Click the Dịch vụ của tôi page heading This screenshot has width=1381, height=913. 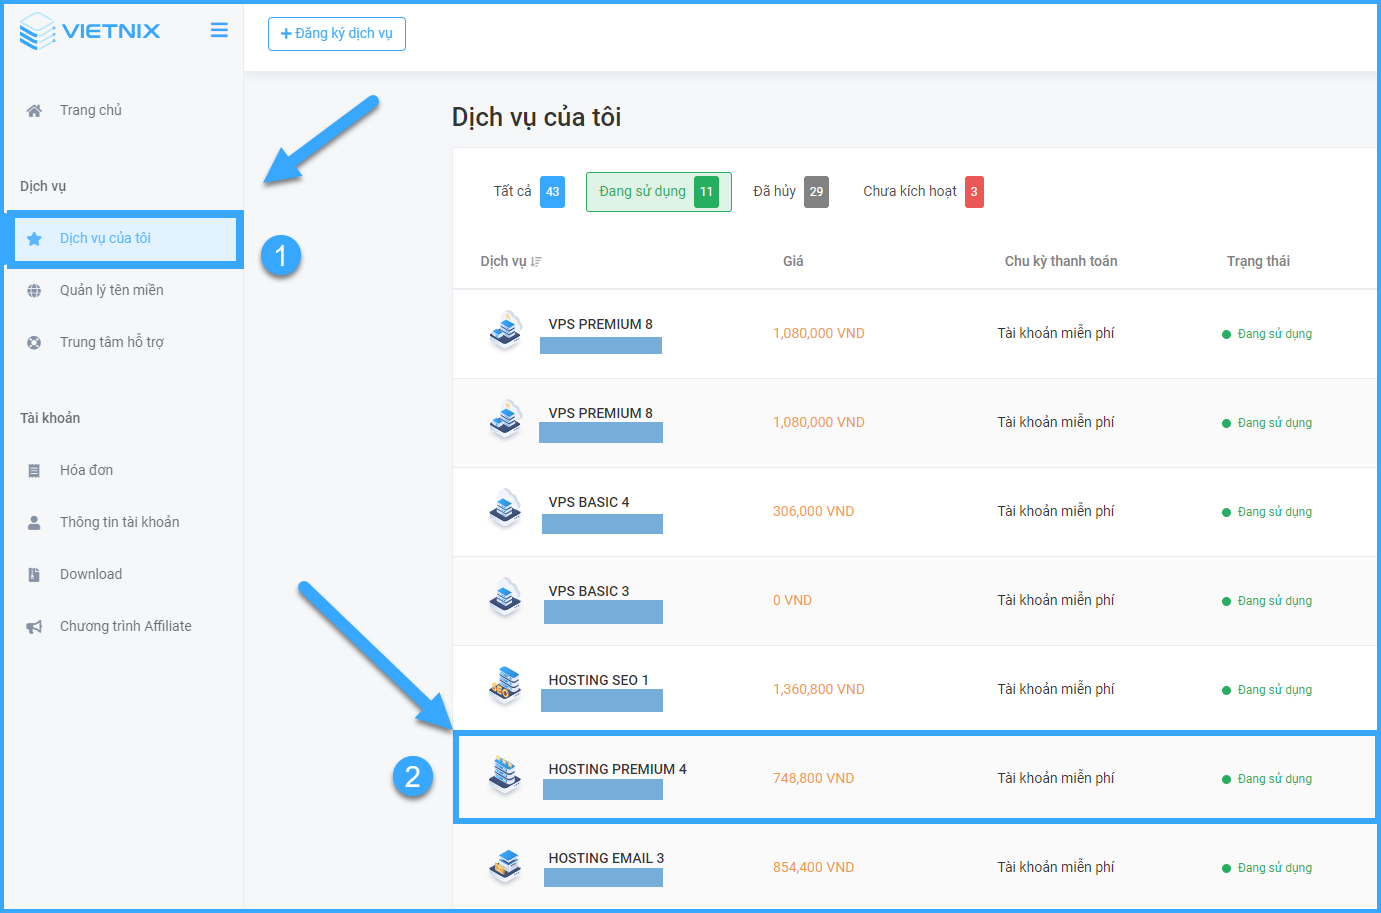[536, 117]
